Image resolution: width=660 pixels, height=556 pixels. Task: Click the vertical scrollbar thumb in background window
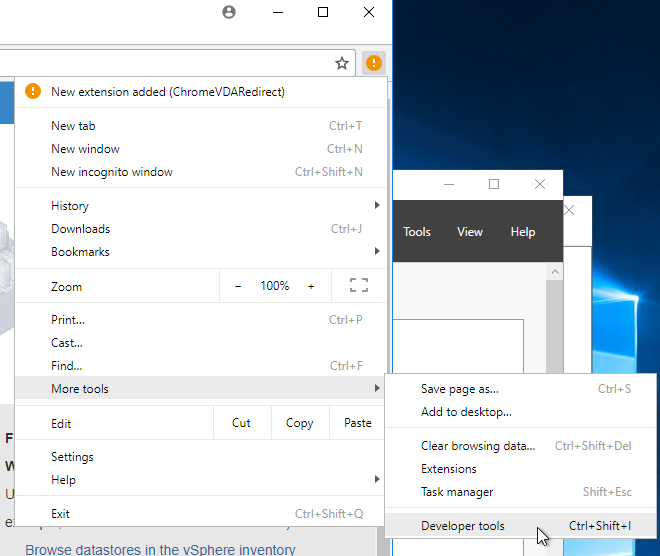pos(555,326)
